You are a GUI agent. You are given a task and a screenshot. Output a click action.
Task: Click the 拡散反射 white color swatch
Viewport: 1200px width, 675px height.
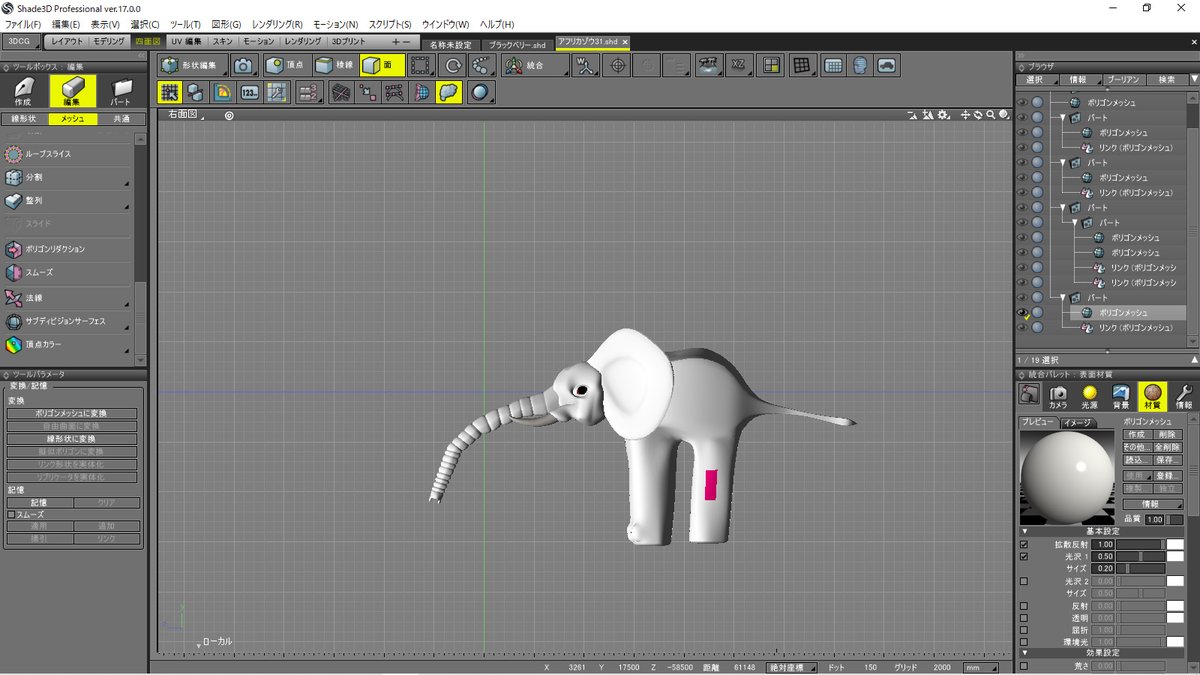click(x=1176, y=545)
